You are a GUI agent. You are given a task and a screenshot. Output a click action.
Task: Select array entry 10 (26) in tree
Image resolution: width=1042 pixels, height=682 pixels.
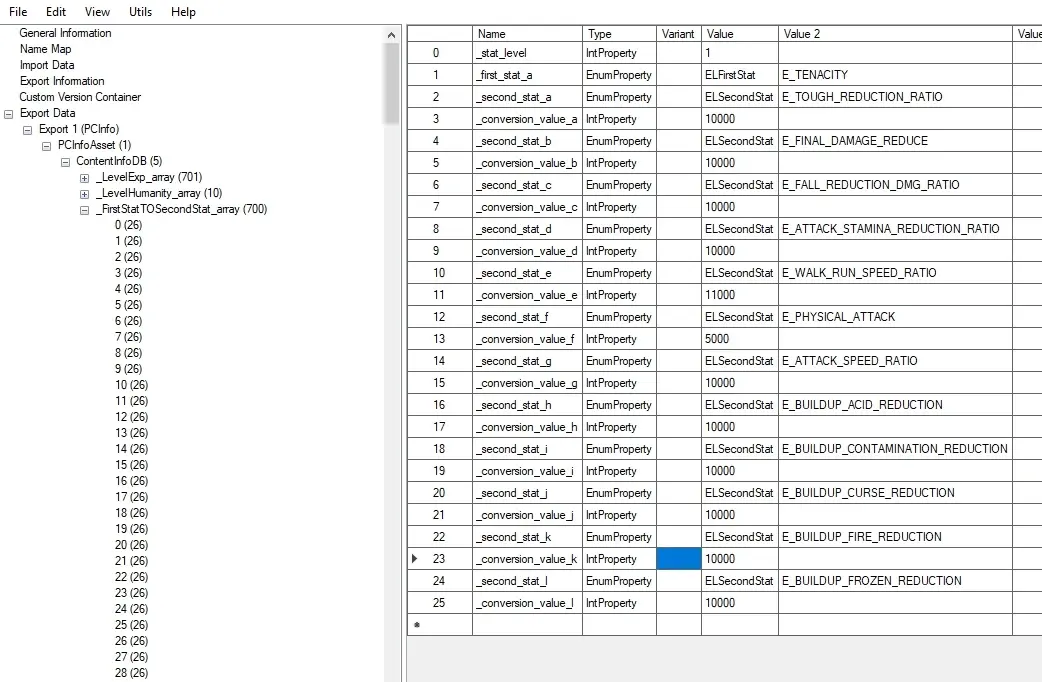[128, 385]
